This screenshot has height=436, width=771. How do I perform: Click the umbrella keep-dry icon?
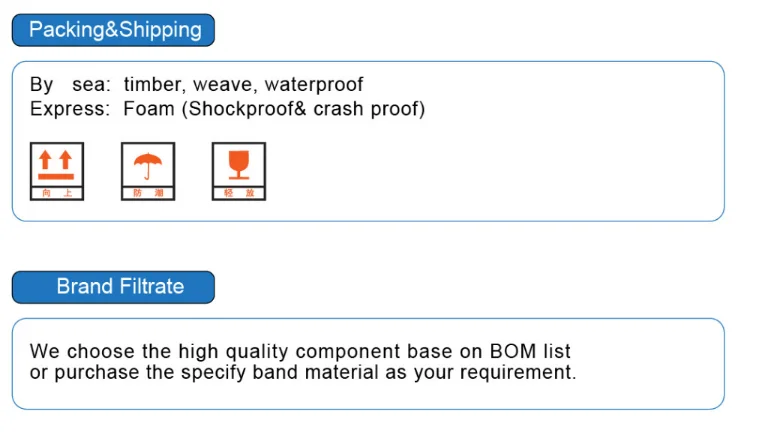coord(148,164)
